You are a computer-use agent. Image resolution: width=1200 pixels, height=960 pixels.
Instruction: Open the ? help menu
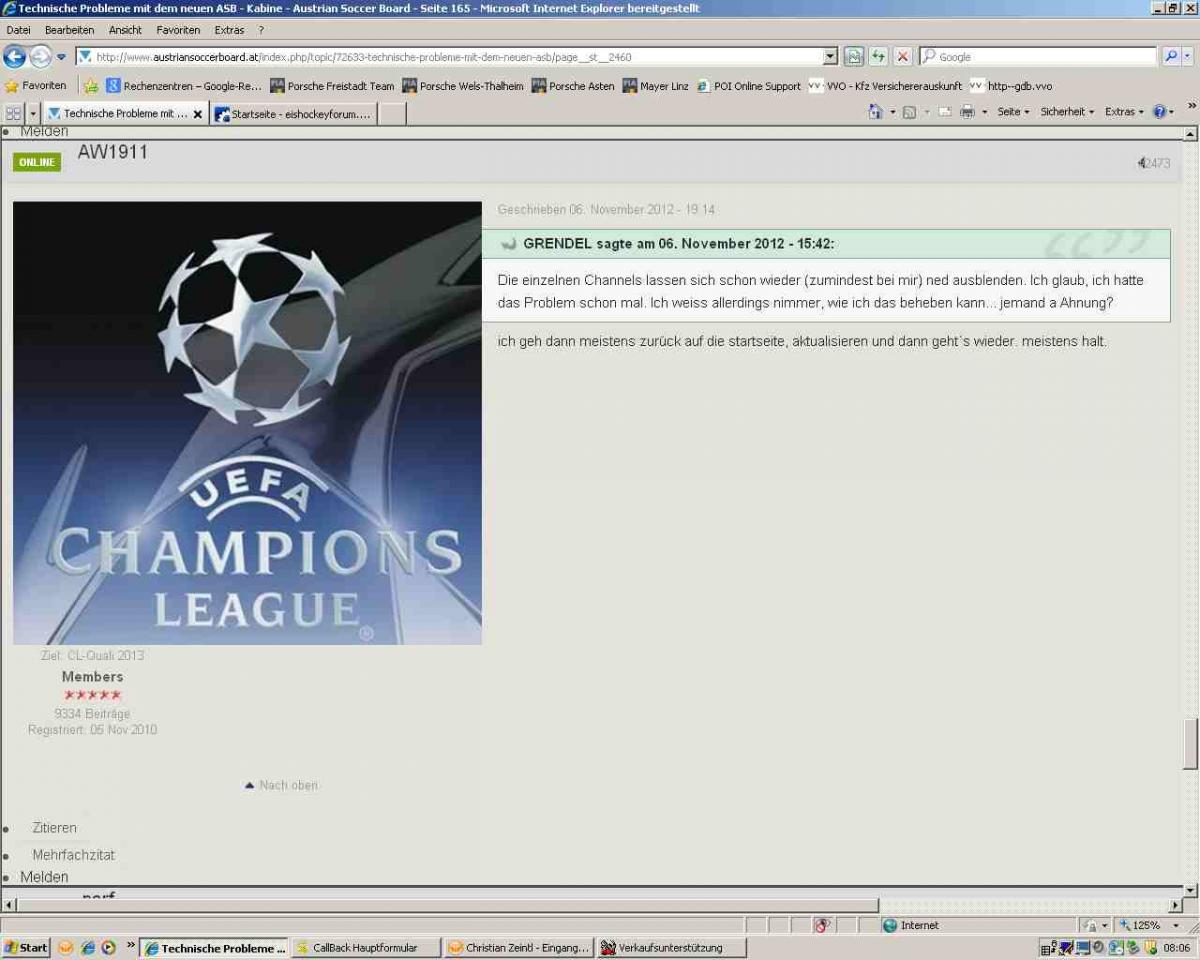click(261, 30)
